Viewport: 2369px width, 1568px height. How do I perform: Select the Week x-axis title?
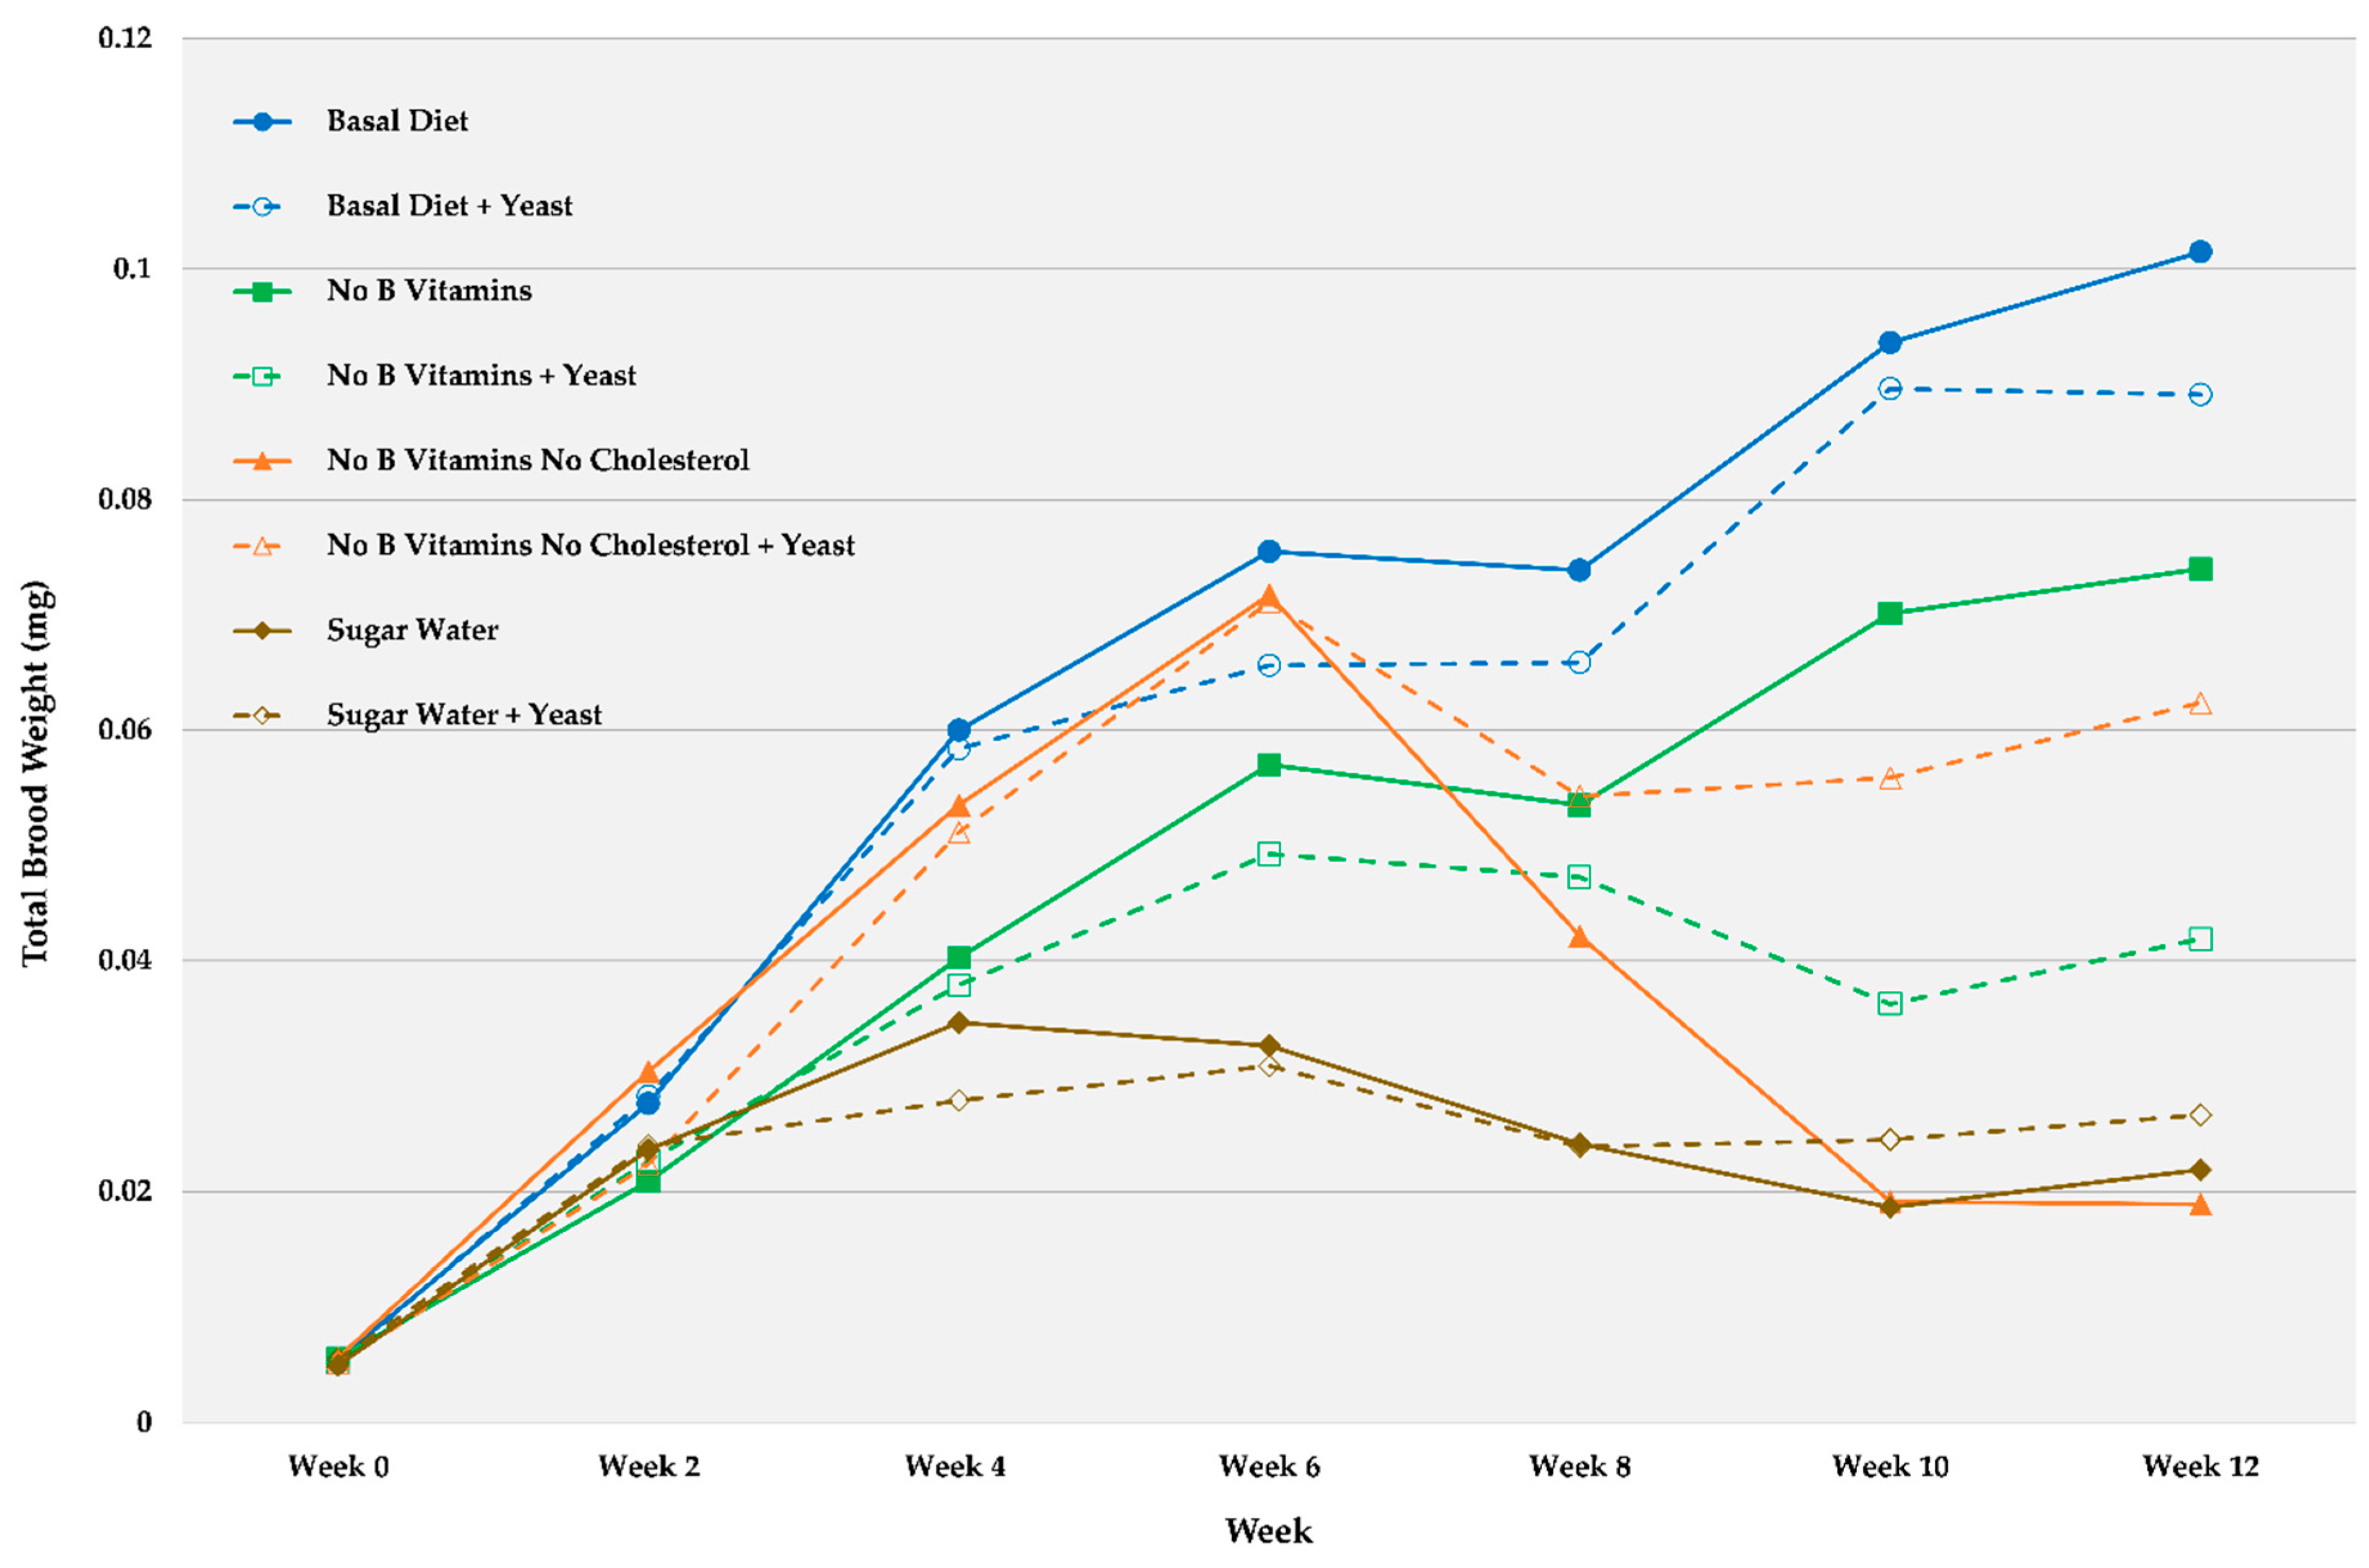click(x=1268, y=1531)
